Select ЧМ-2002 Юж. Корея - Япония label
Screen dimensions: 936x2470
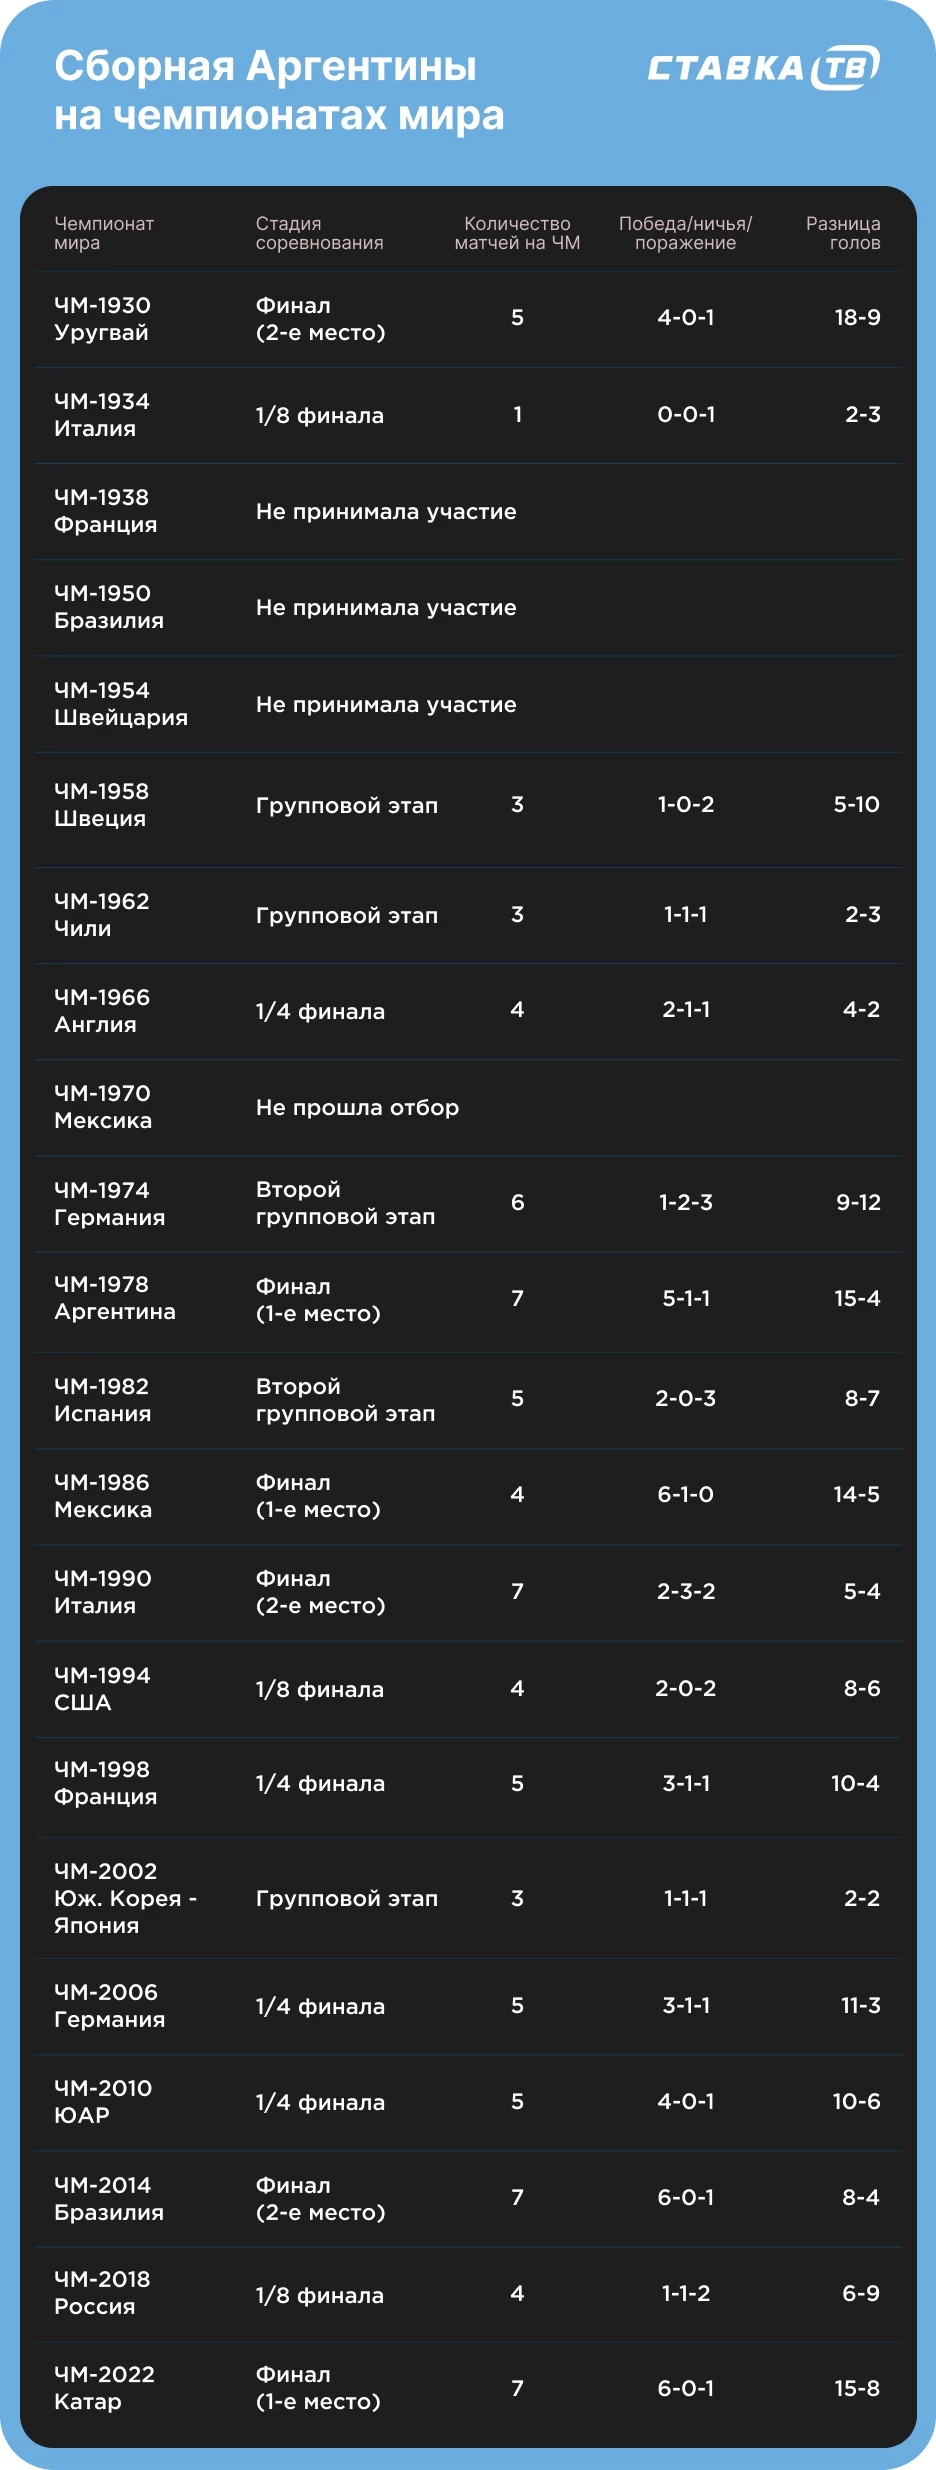[125, 1898]
